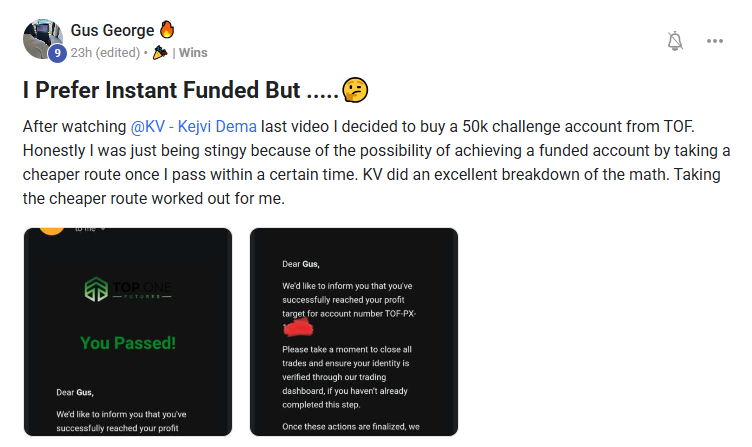
Task: Click the level 9 badge on avatar
Action: (57, 53)
